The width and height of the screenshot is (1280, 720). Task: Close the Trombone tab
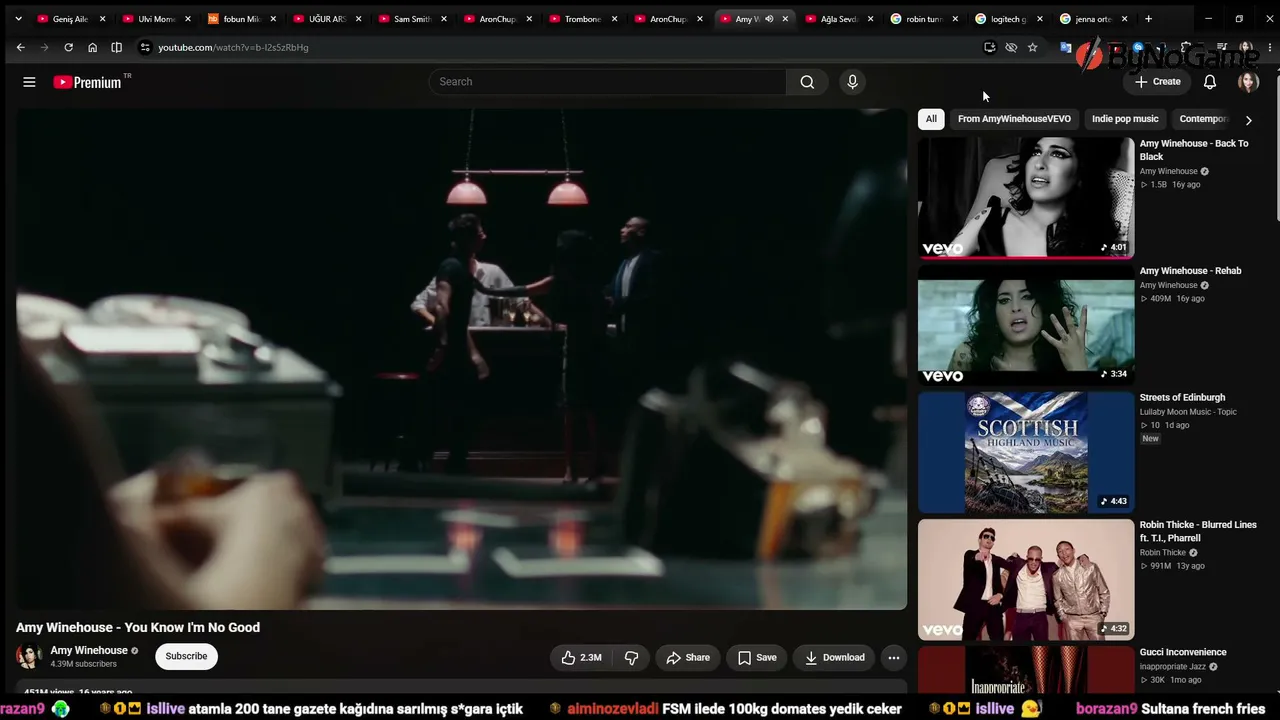614,19
